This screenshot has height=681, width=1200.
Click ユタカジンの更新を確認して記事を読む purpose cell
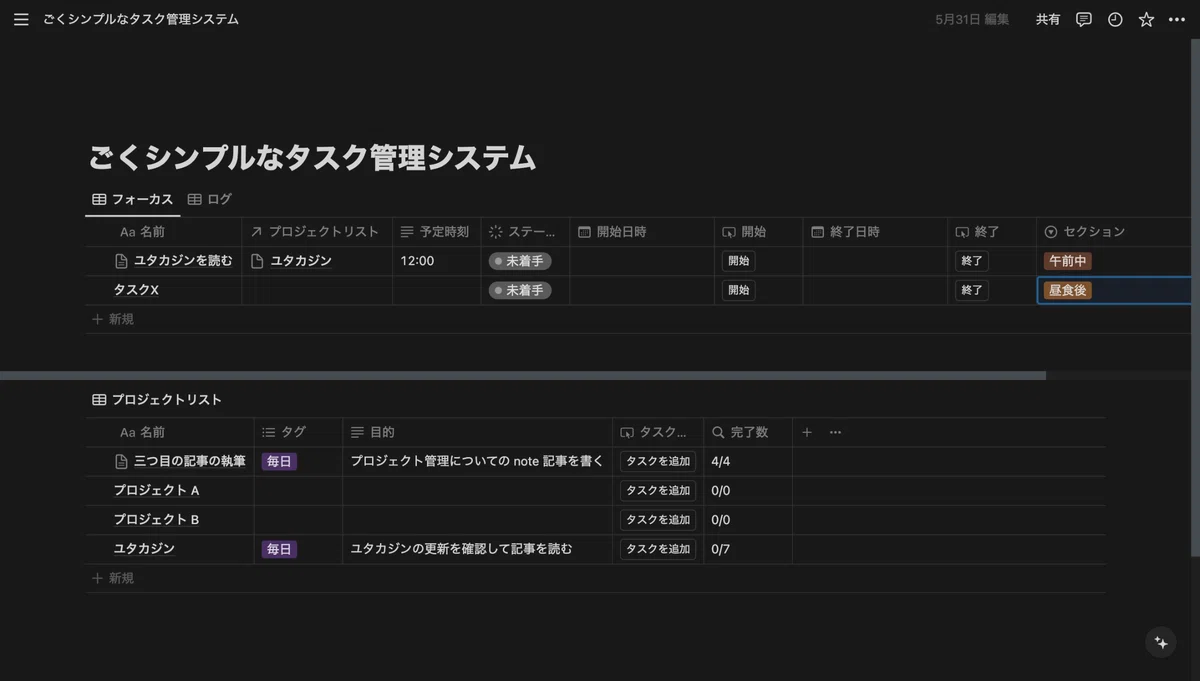click(x=477, y=549)
